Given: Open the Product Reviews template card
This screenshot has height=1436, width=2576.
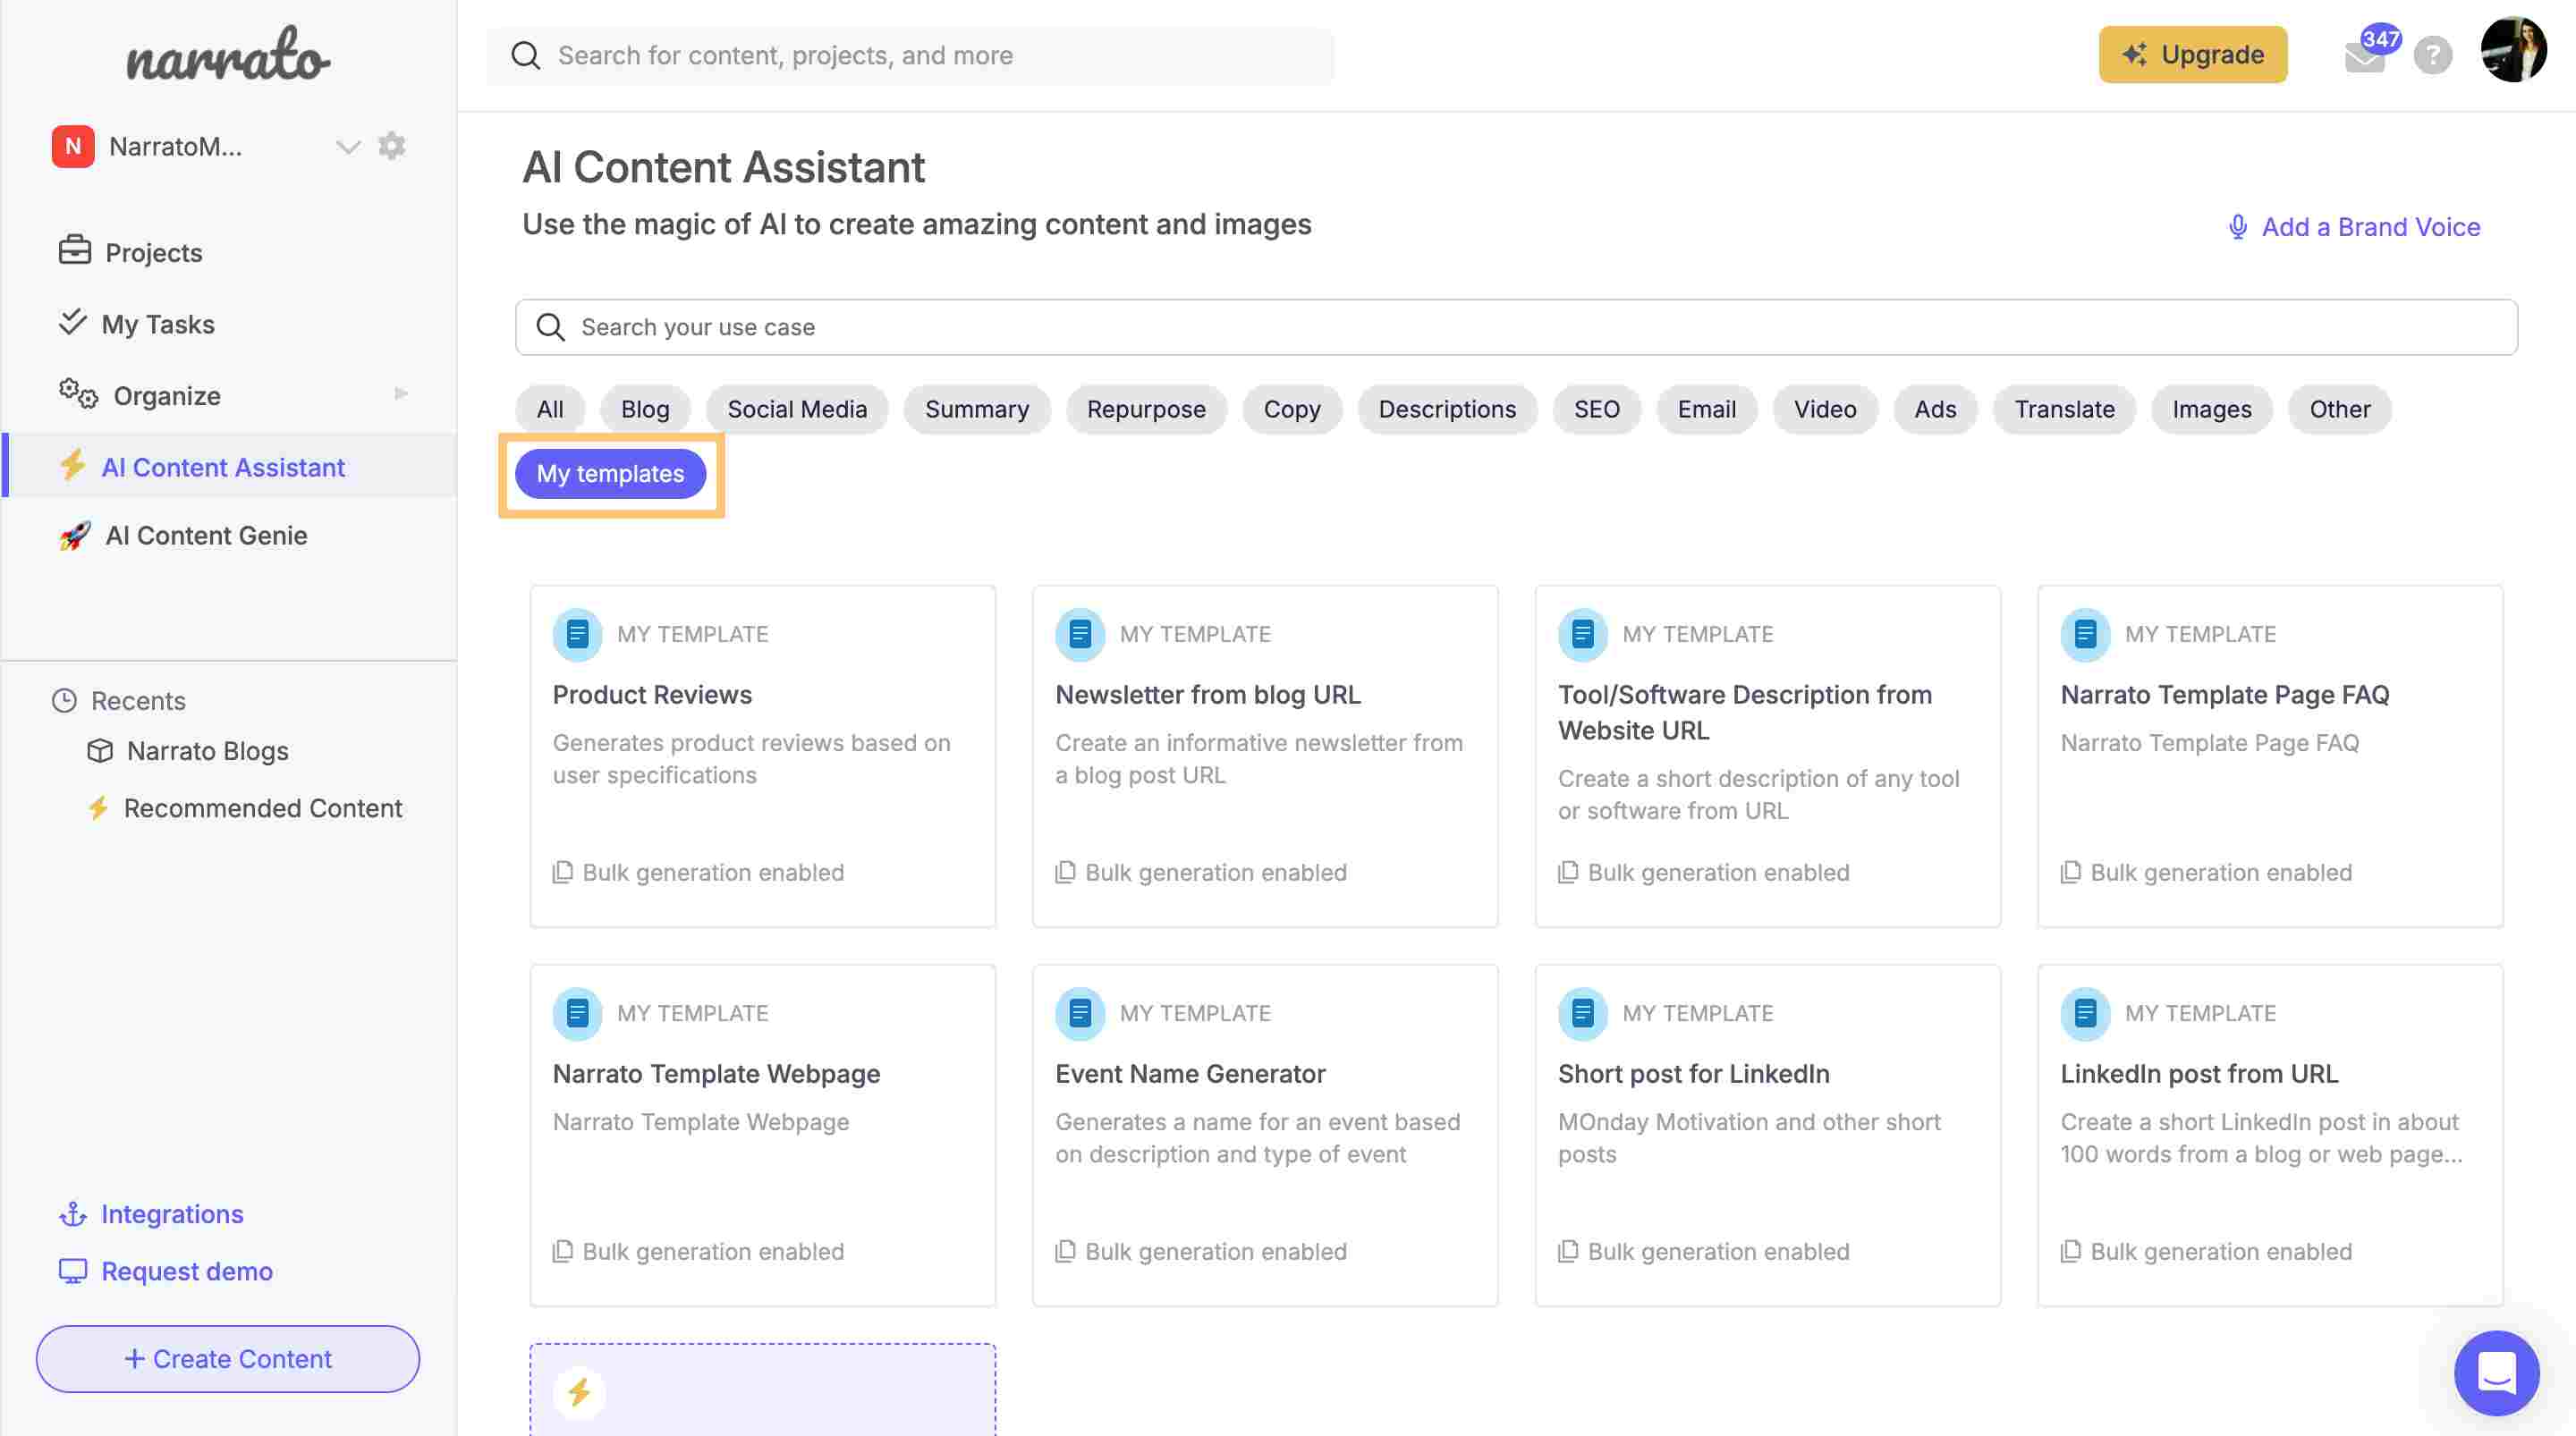Looking at the screenshot, I should [763, 756].
